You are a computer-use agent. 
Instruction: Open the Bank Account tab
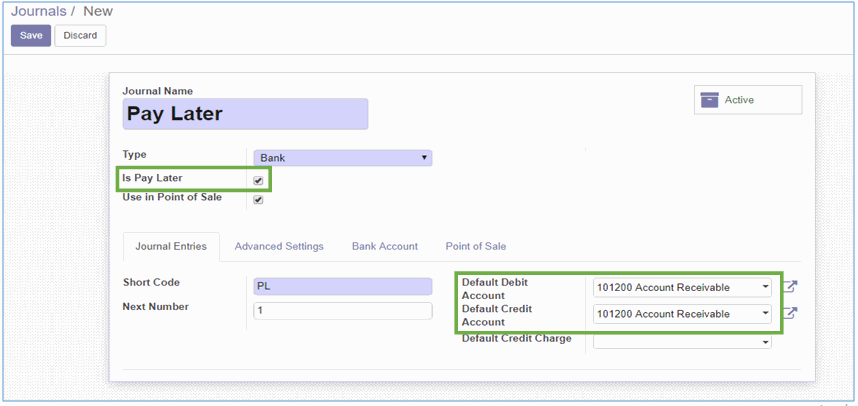click(384, 246)
